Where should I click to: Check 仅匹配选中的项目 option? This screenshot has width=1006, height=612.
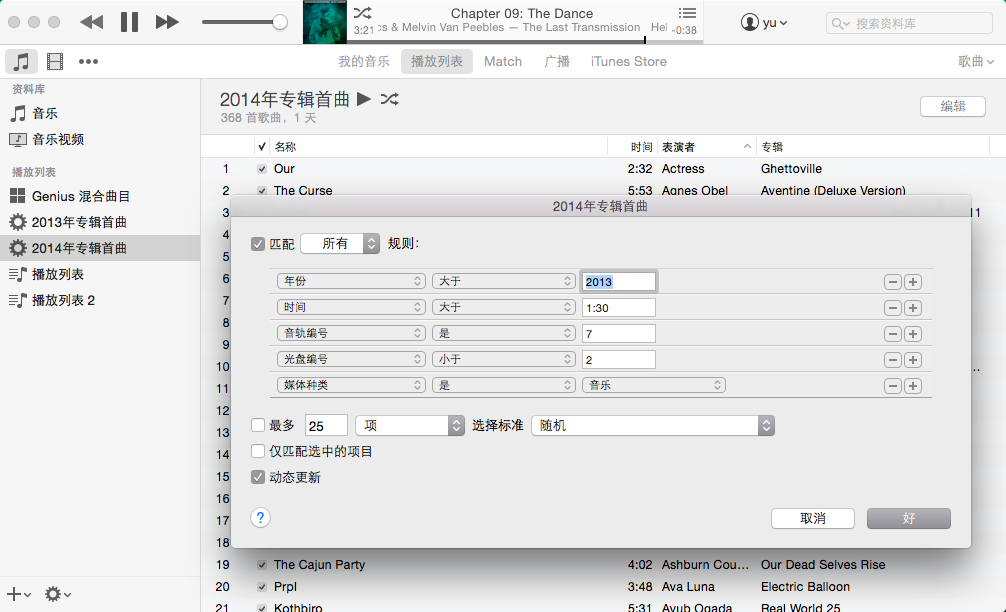point(258,451)
